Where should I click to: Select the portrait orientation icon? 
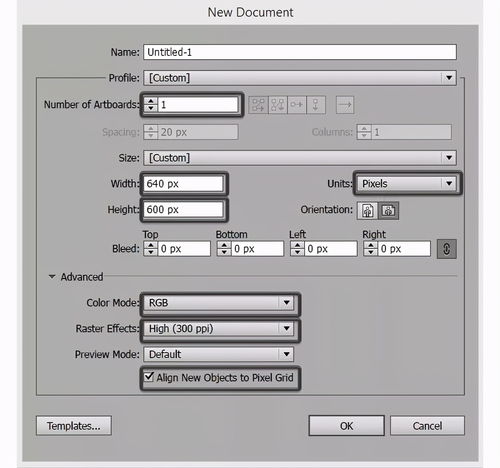367,210
